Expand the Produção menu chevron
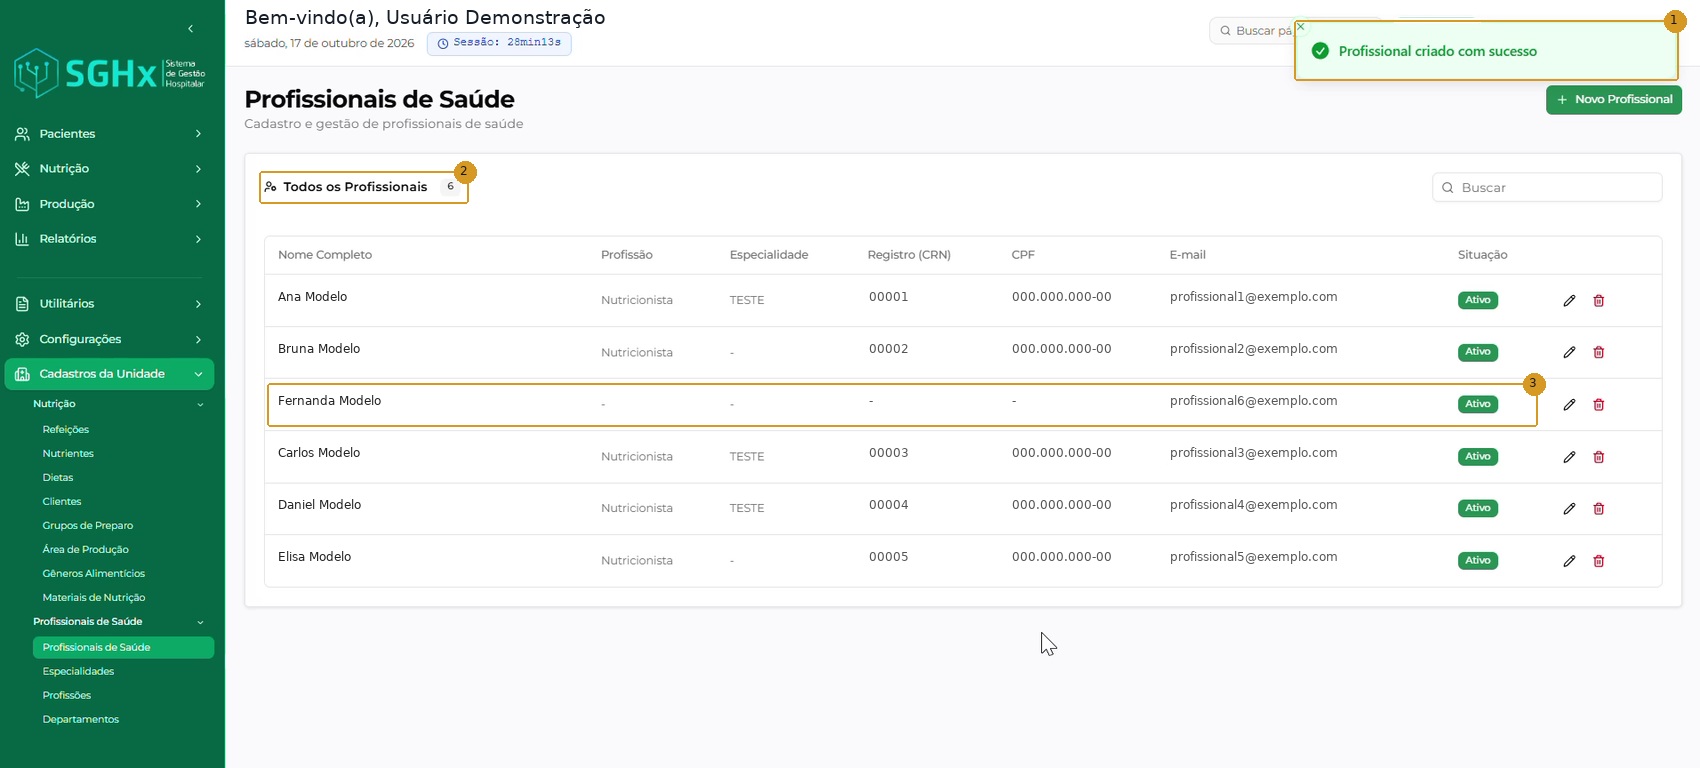The width and height of the screenshot is (1700, 768). (x=198, y=204)
